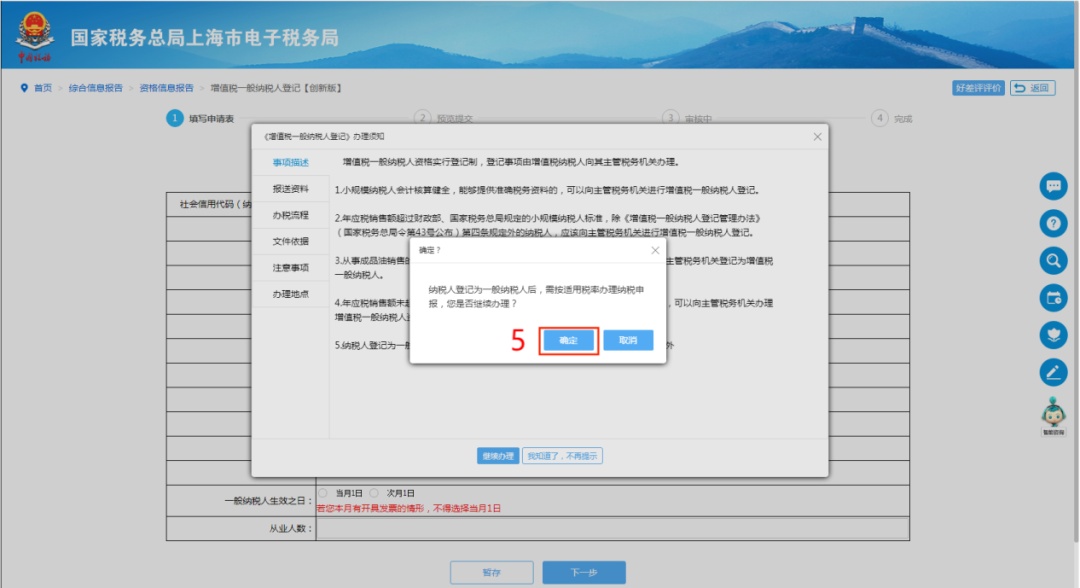Viewport: 1080px width, 588px height.
Task: Select the 当月1日 radio option
Action: 323,493
